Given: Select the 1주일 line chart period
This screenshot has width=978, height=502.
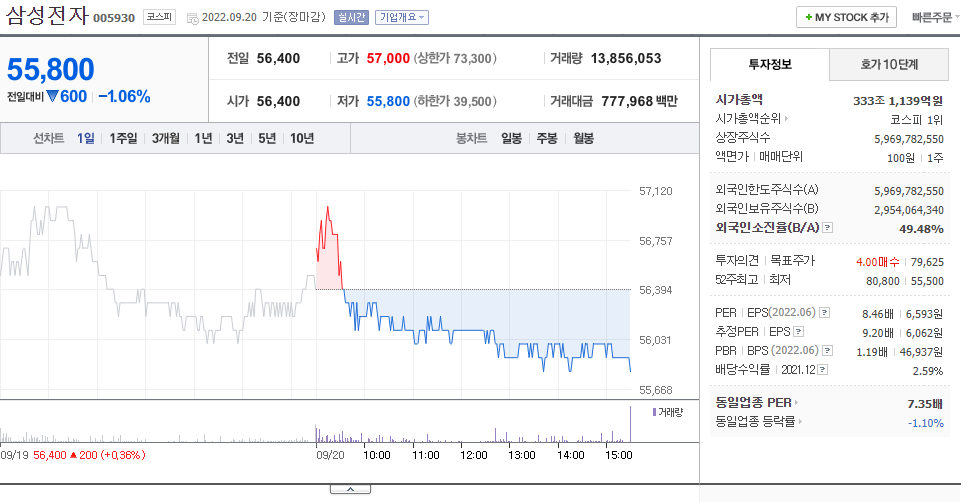Looking at the screenshot, I should (123, 138).
